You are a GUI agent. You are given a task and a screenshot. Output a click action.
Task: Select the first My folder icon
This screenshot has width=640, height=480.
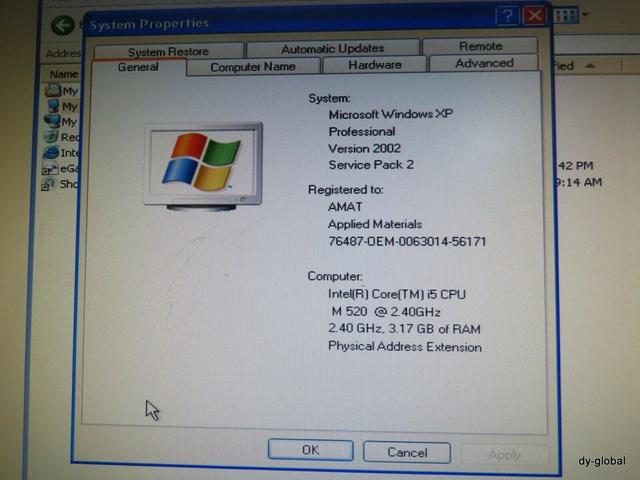pos(53,90)
